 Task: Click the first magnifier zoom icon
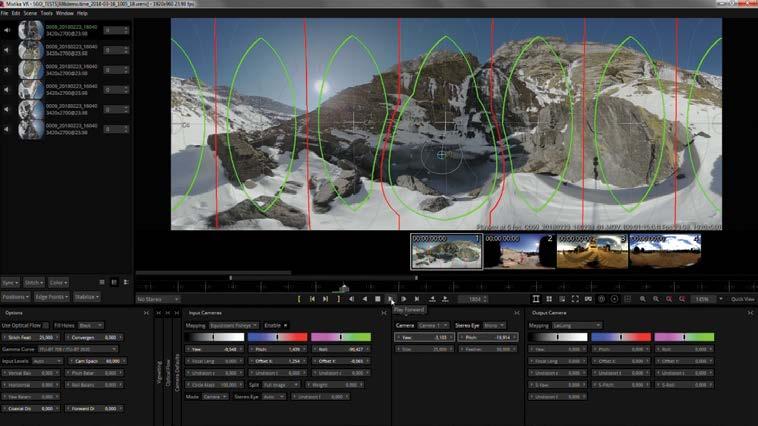coord(642,299)
